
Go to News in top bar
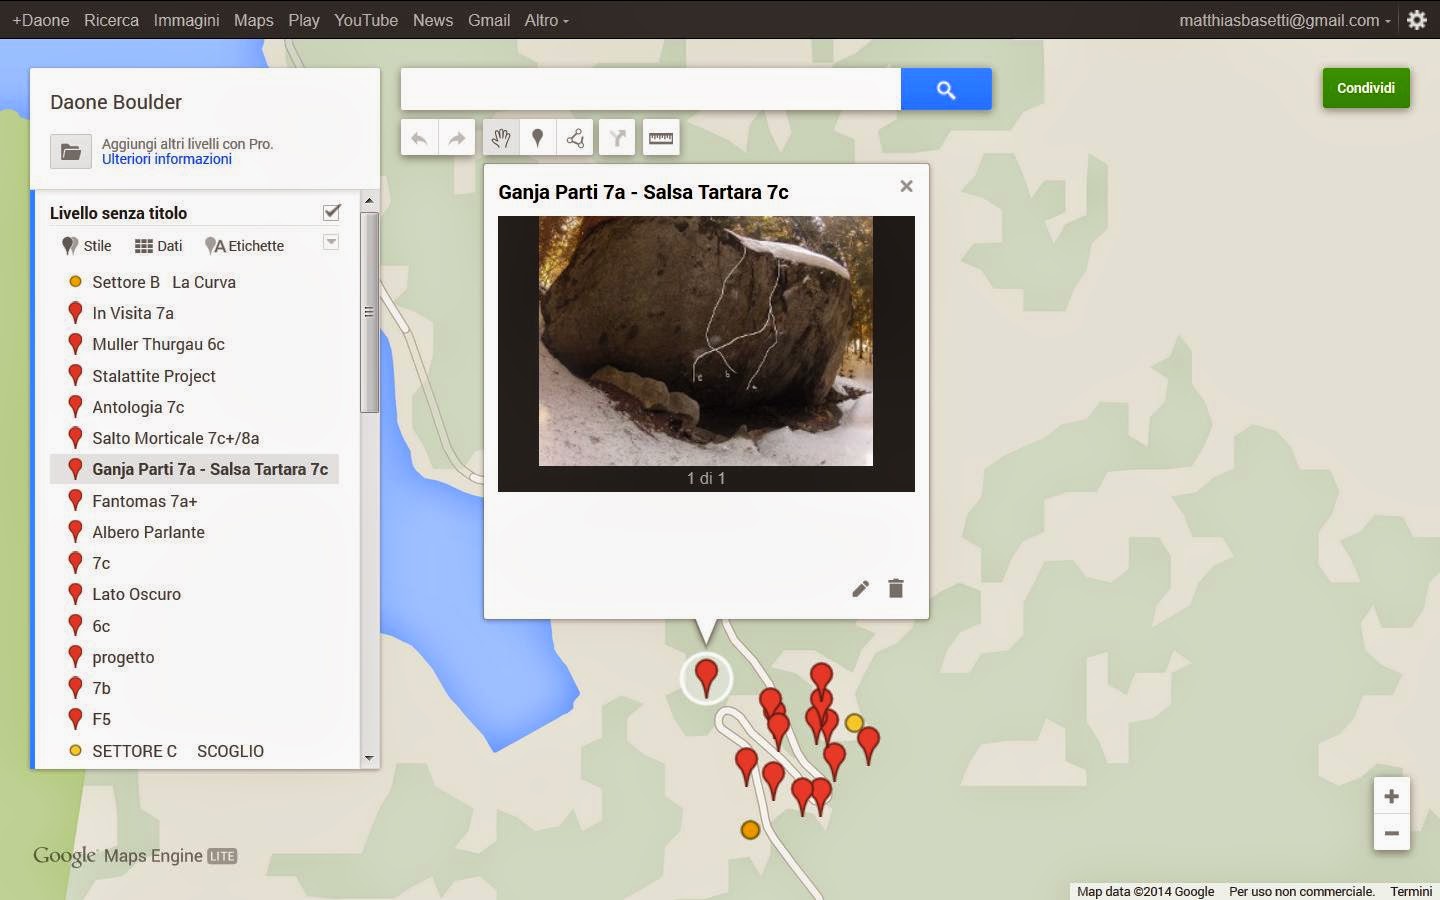(433, 20)
